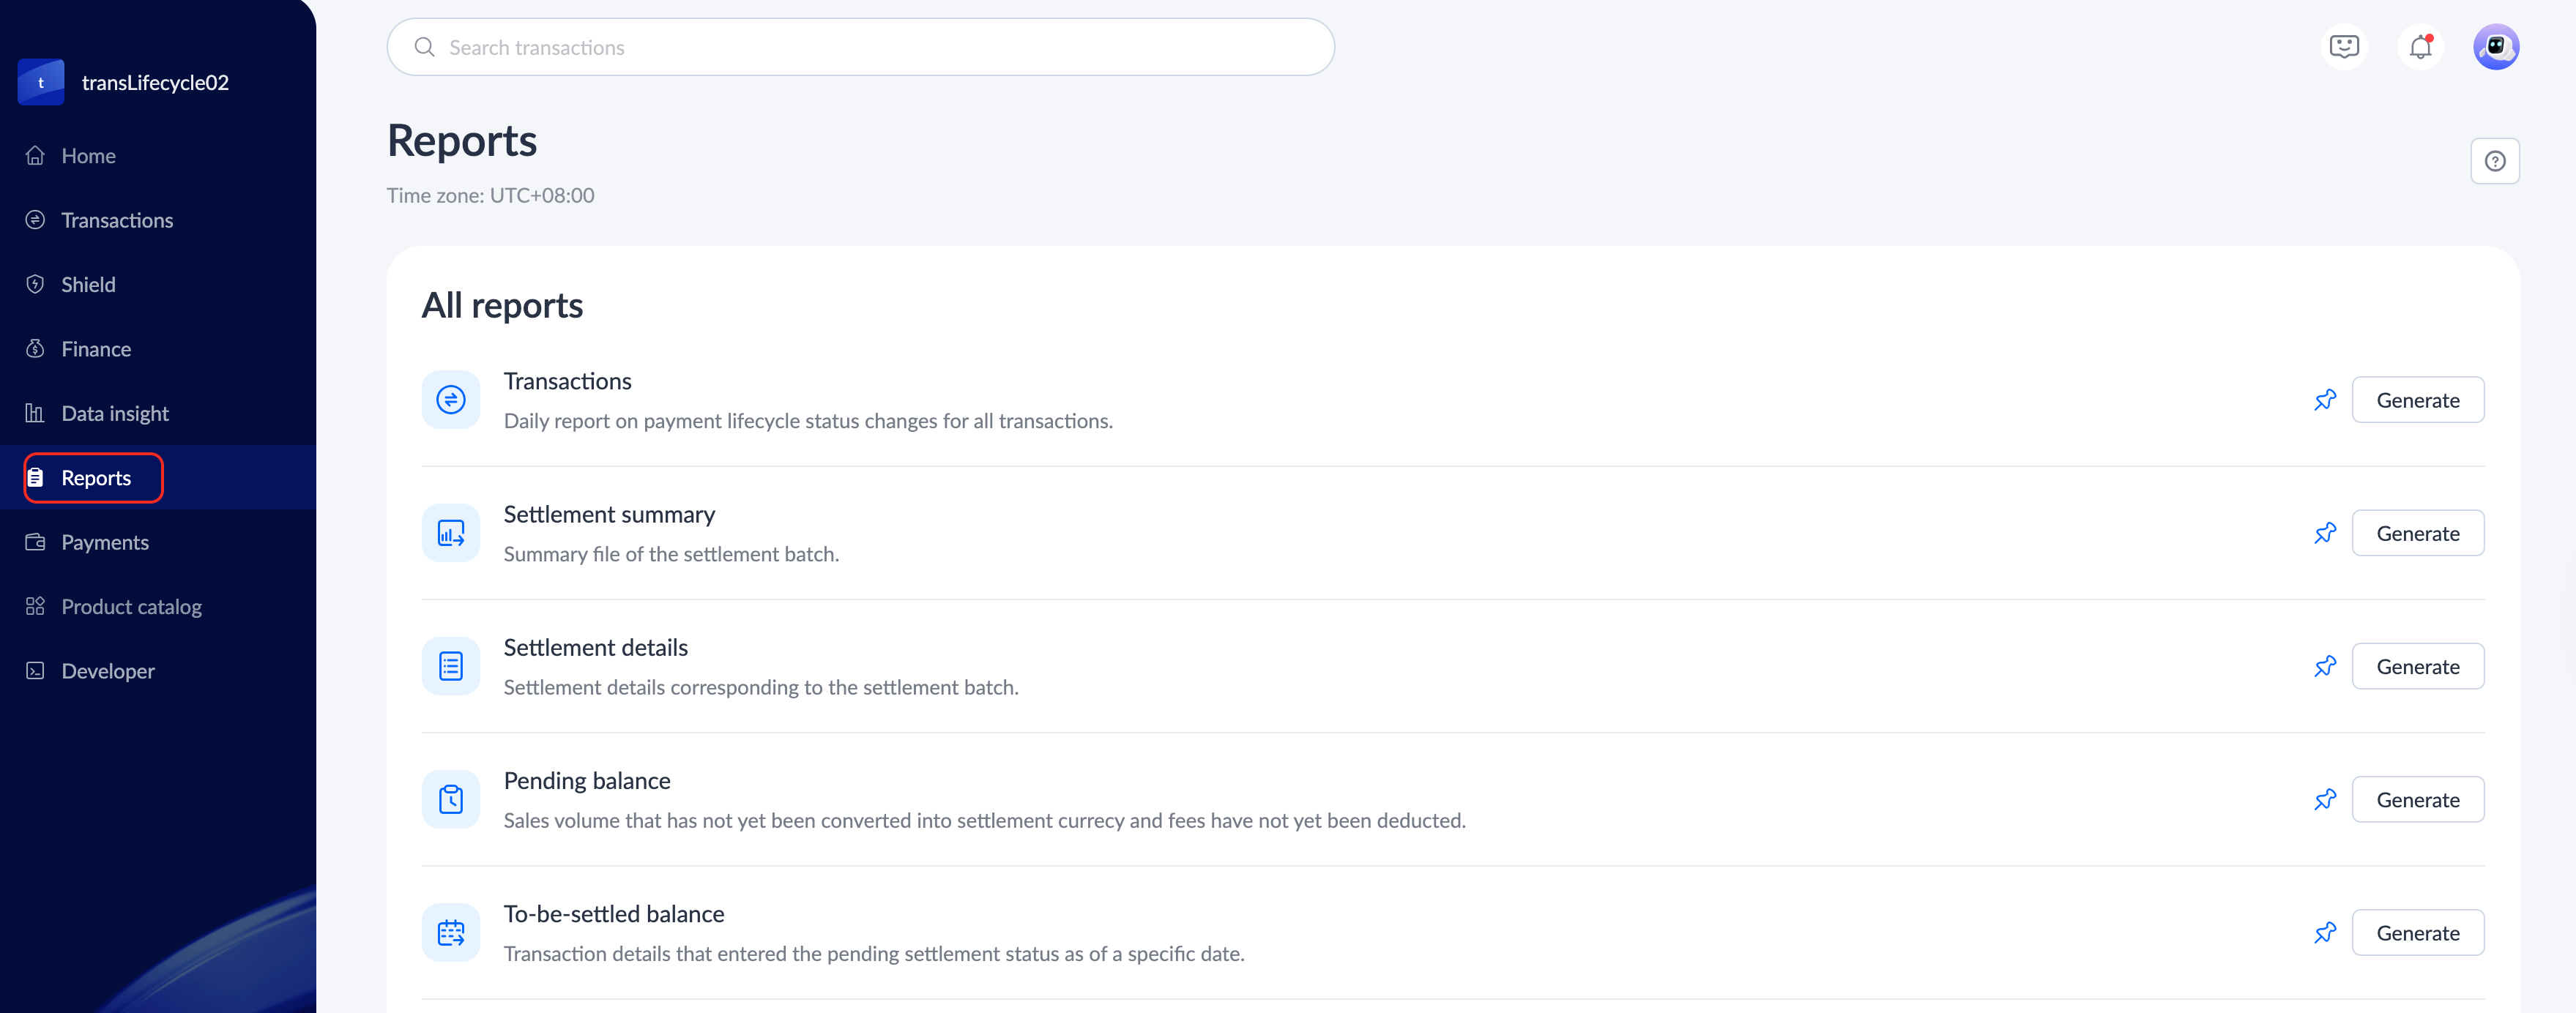Screen dimensions: 2576x1013
Task: Click the Settlement details report icon
Action: (x=451, y=666)
